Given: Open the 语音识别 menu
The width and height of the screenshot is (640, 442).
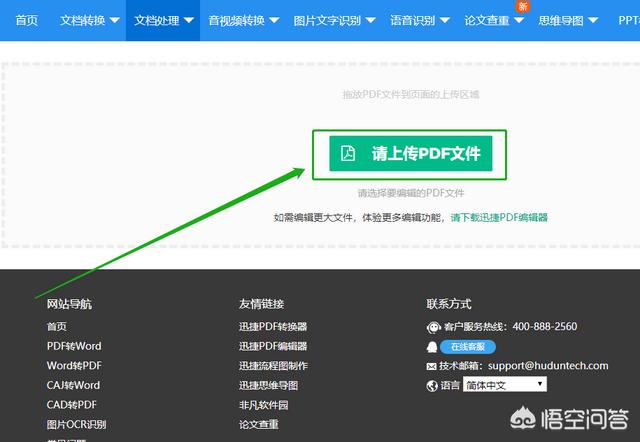Looking at the screenshot, I should tap(413, 20).
